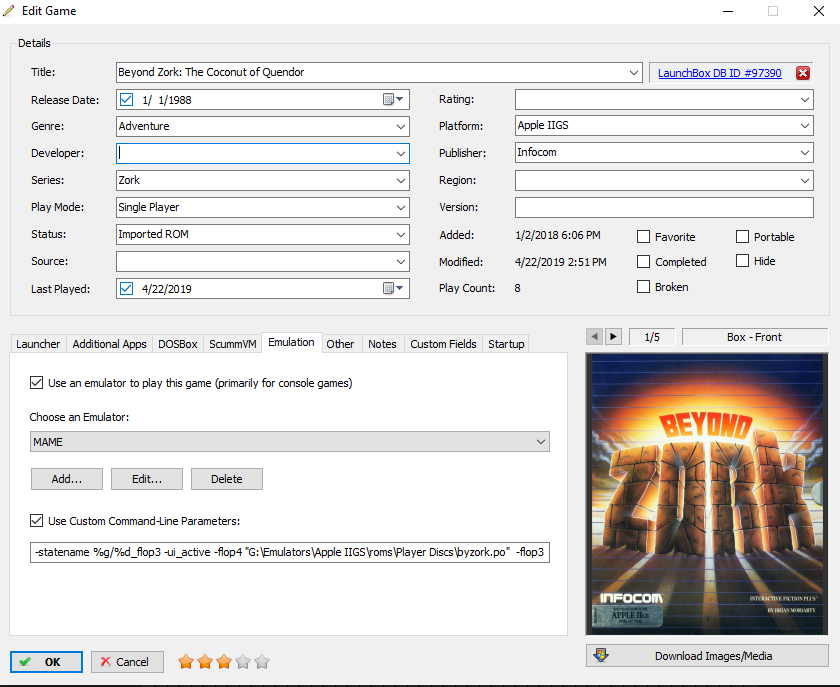Click Add... to add an emulator

67,479
